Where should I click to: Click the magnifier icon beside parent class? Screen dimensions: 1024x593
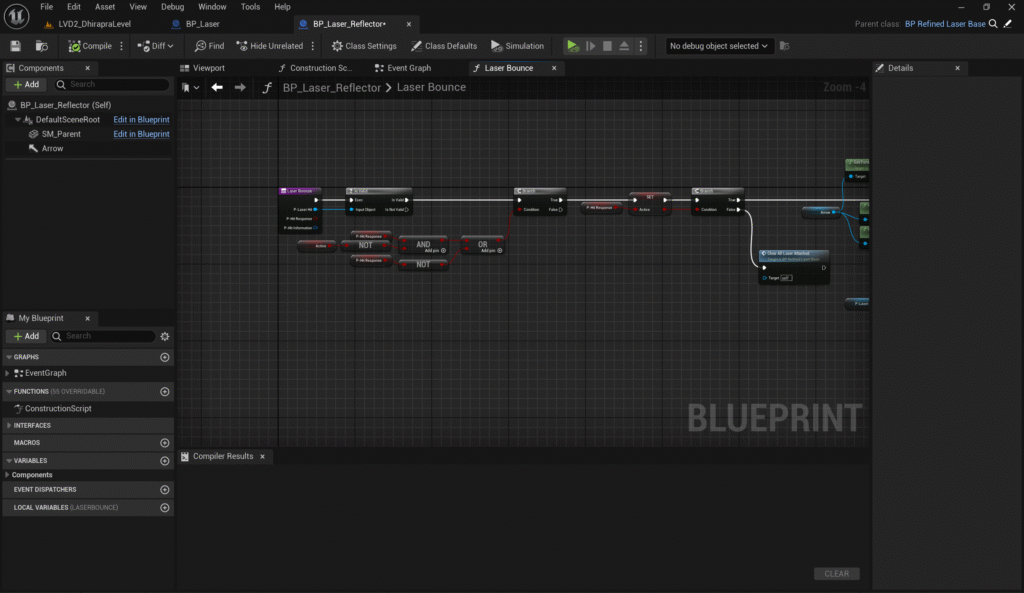(x=993, y=24)
